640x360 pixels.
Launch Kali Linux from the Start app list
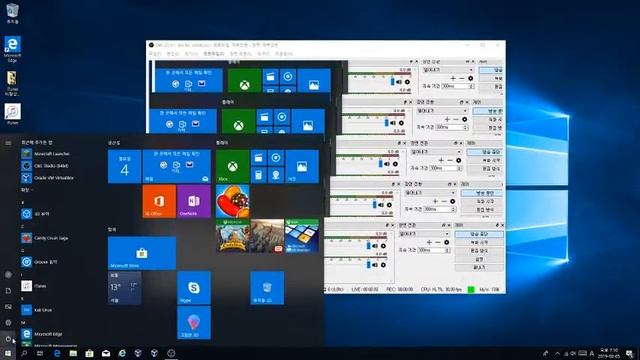[x=37, y=310]
